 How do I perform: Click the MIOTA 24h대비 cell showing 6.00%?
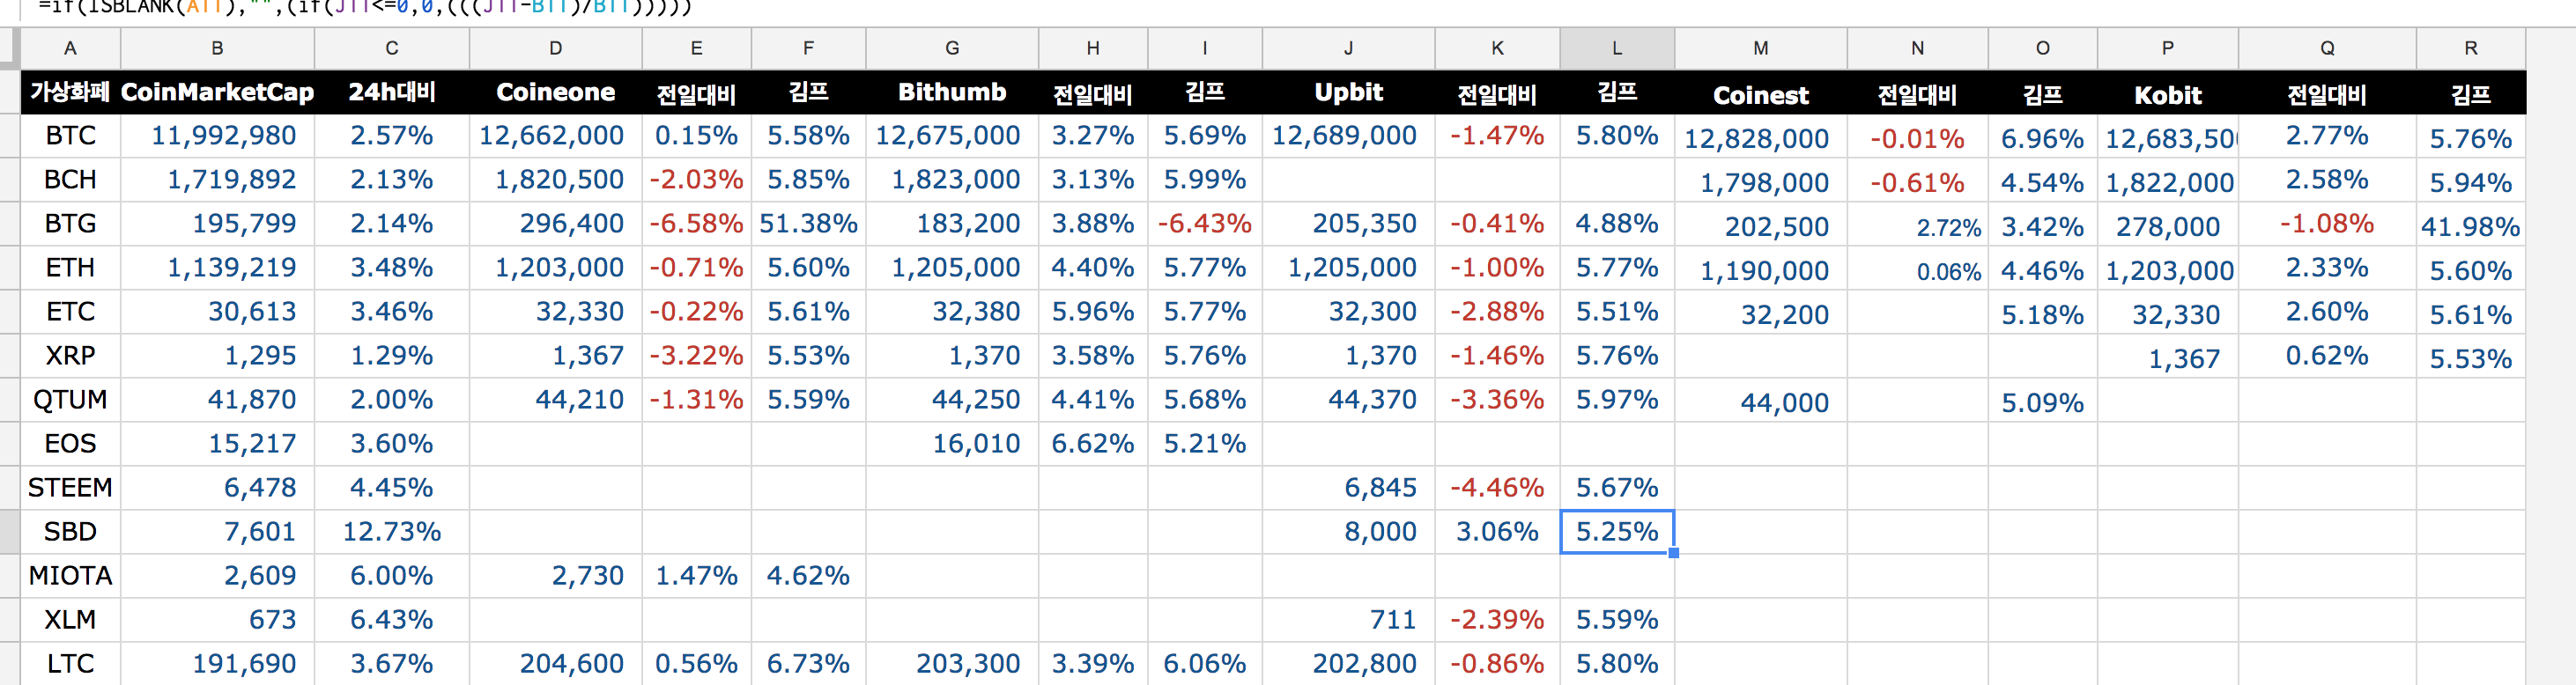pos(392,575)
